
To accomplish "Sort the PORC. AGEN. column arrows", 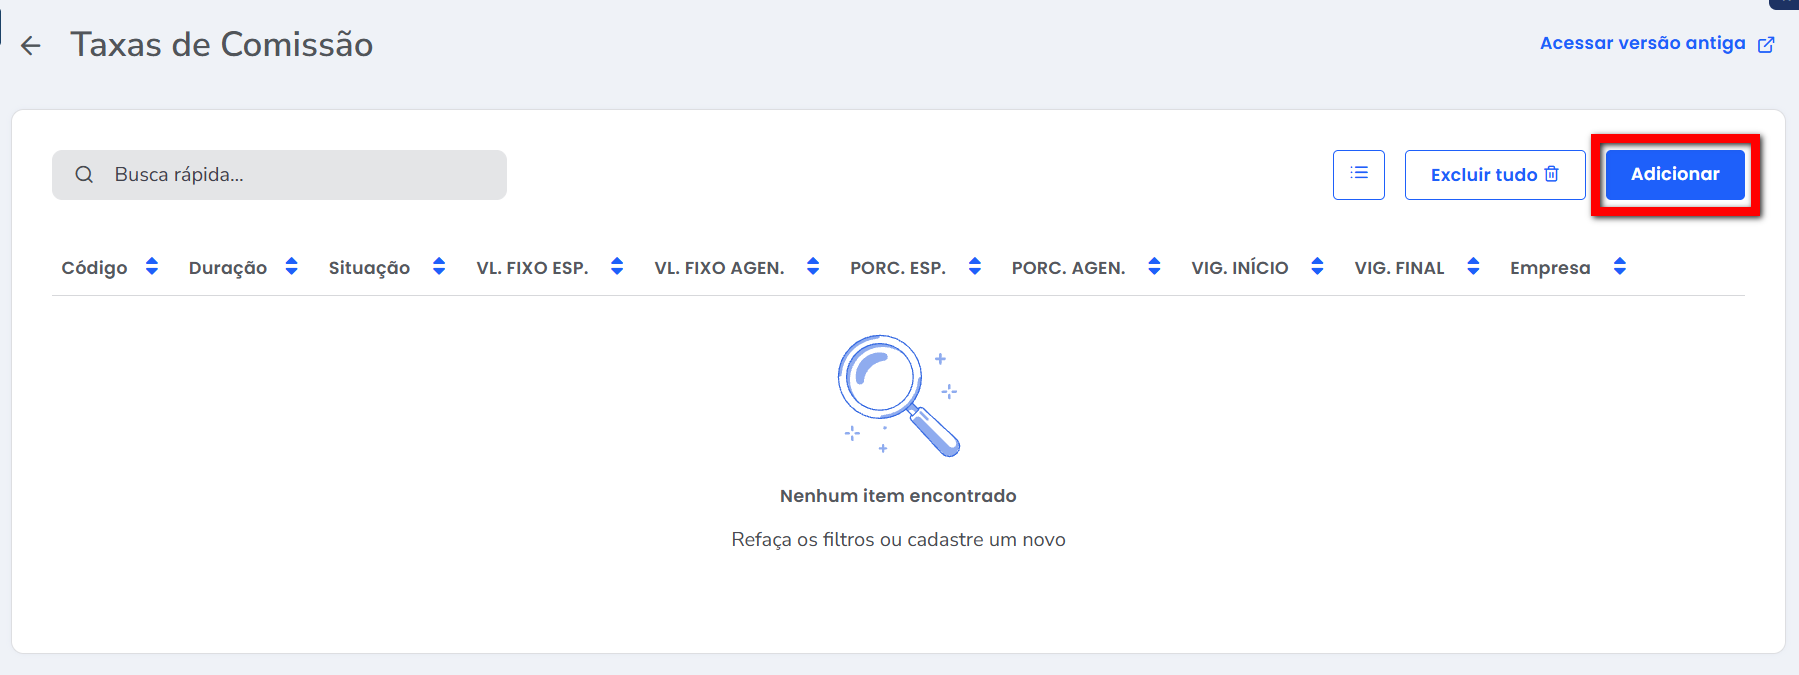I will pos(1154,266).
